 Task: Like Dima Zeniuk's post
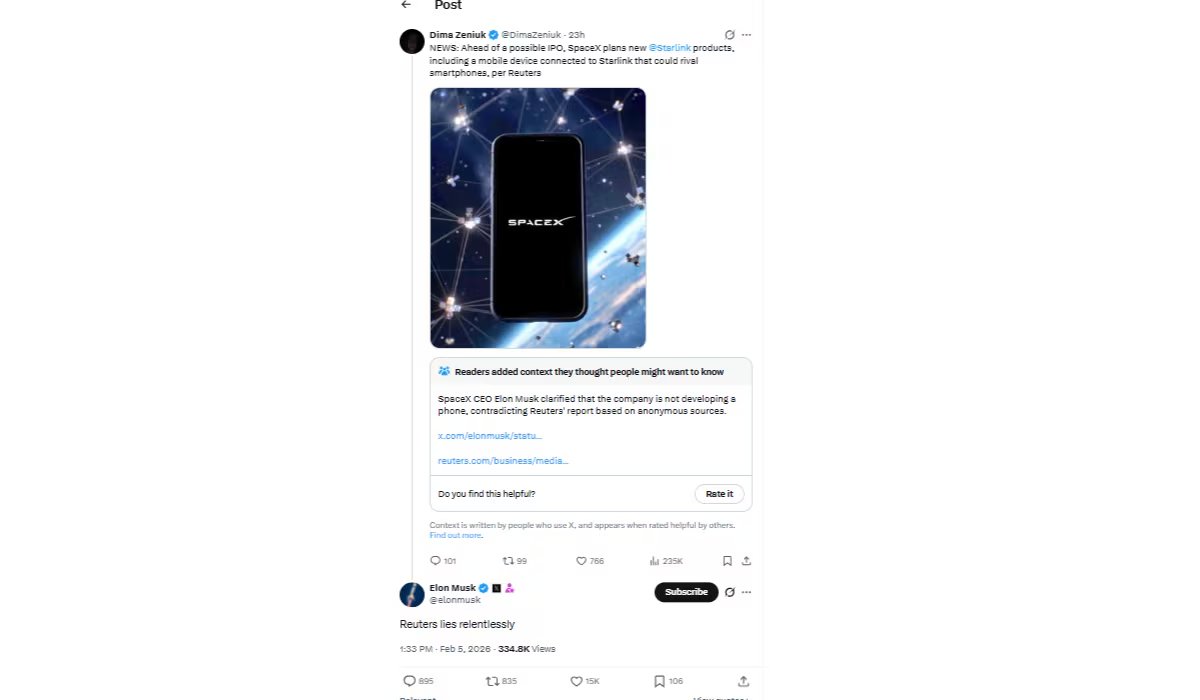coord(581,561)
